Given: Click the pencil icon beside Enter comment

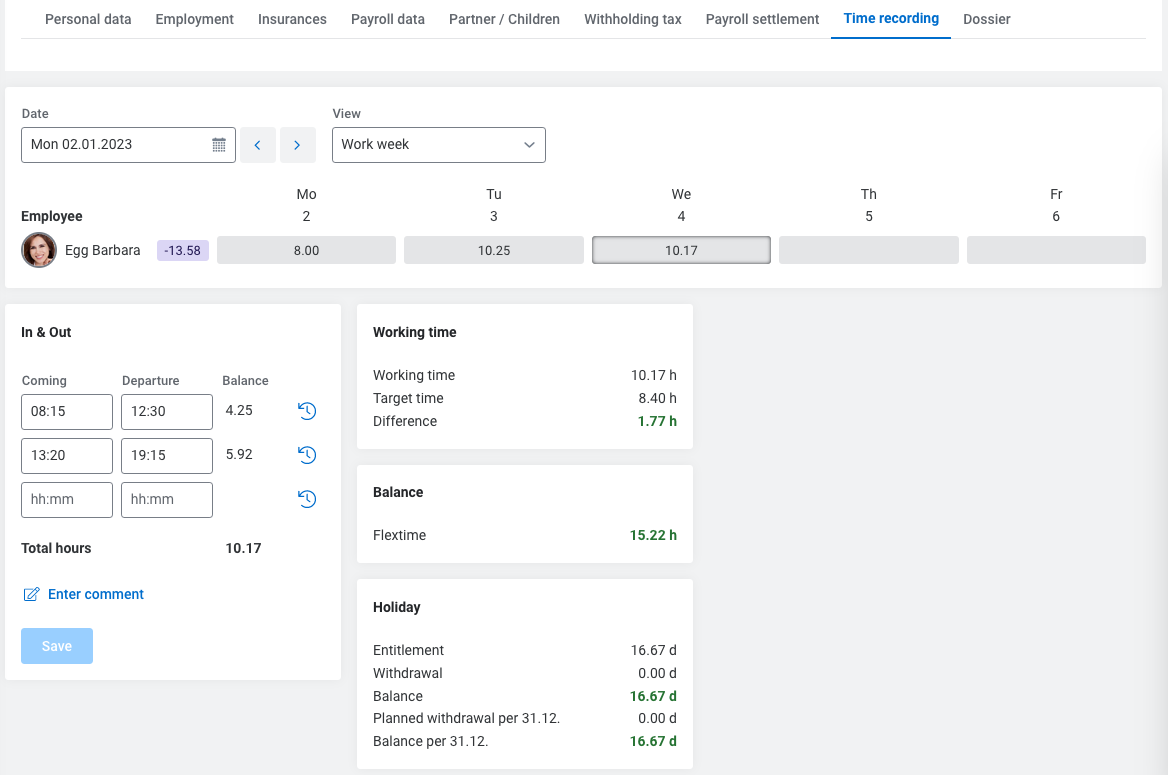Looking at the screenshot, I should pos(31,595).
